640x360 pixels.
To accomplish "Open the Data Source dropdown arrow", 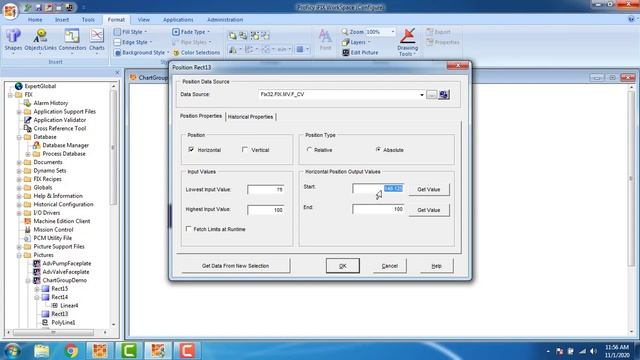I will 422,95.
